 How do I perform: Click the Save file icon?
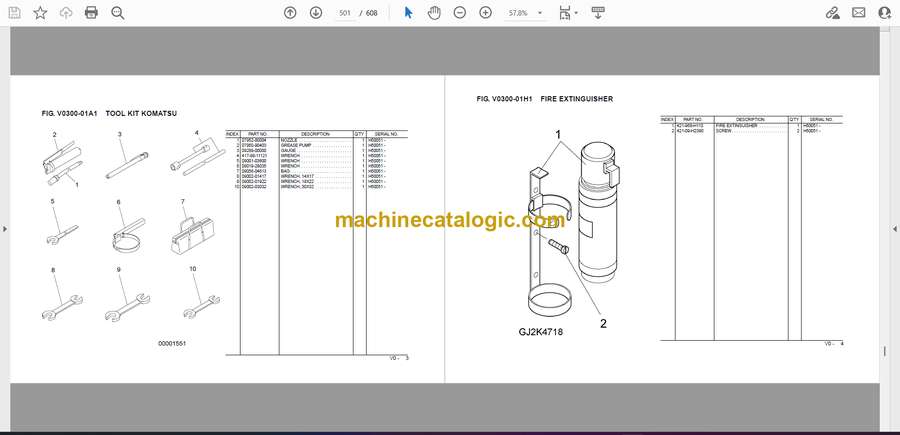pyautogui.click(x=14, y=13)
